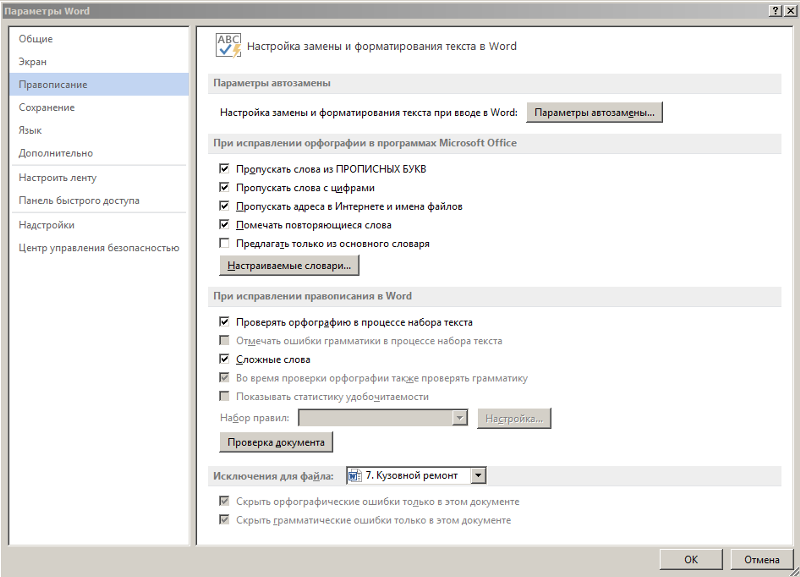Click the Отмена button
This screenshot has width=800, height=577.
[x=762, y=560]
